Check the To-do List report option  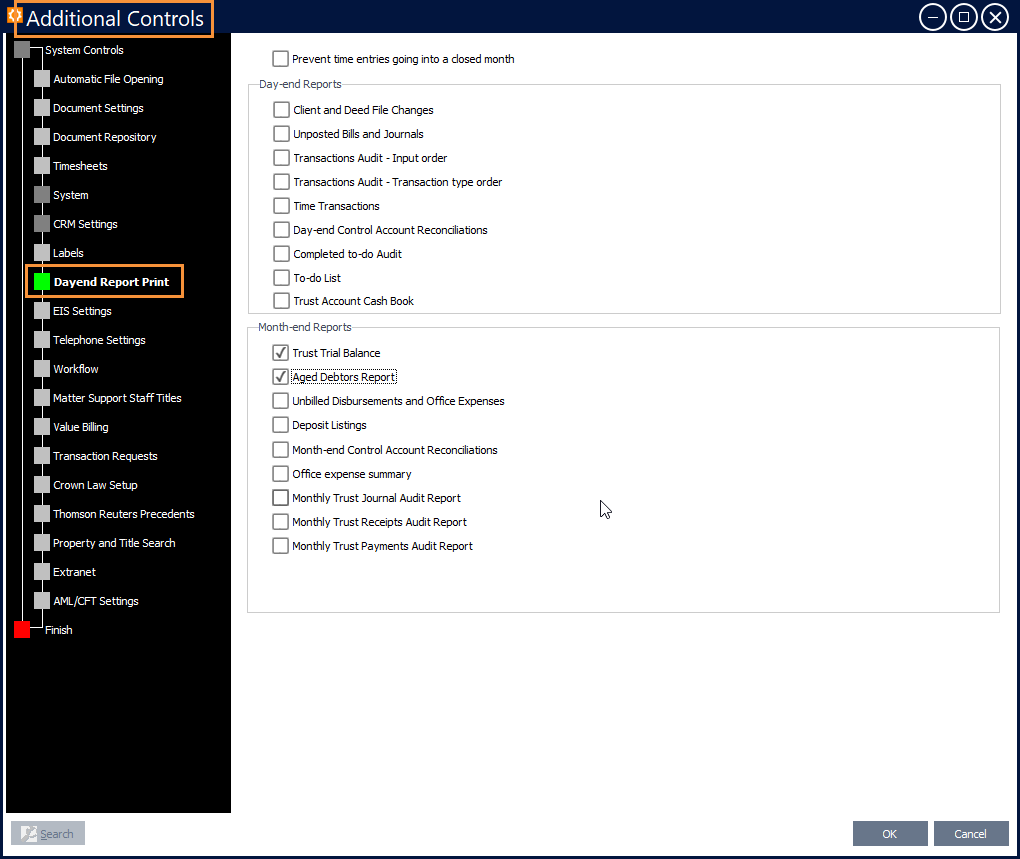[282, 278]
